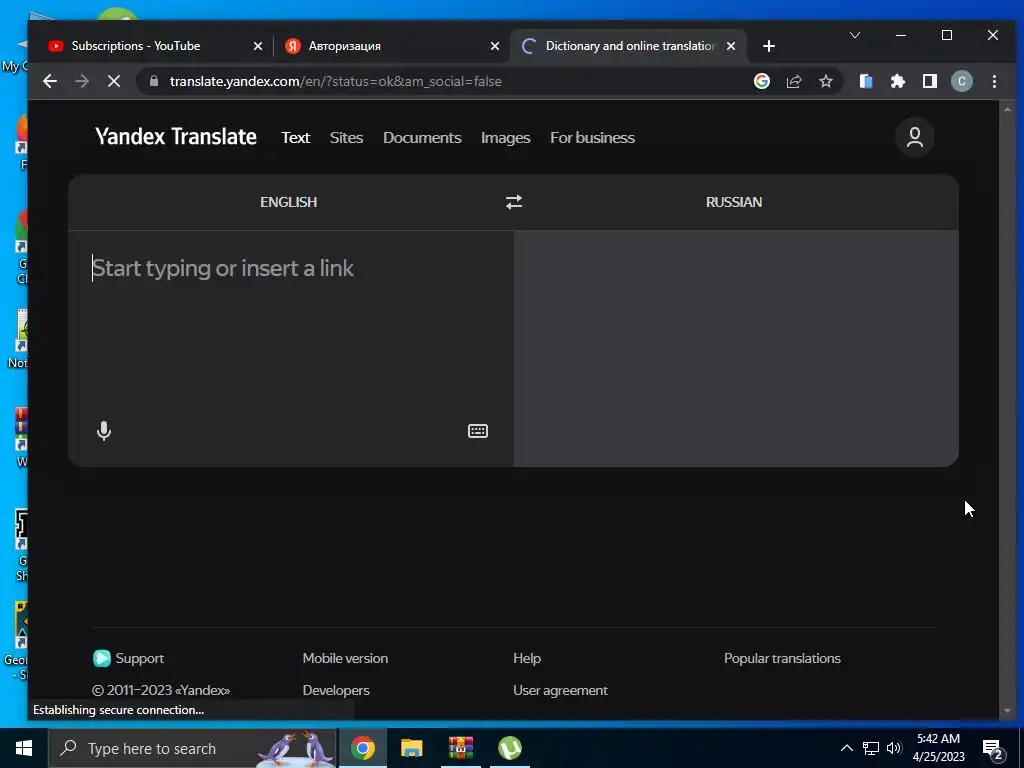The image size is (1024, 768).
Task: Open the Popular translations link
Action: point(782,658)
